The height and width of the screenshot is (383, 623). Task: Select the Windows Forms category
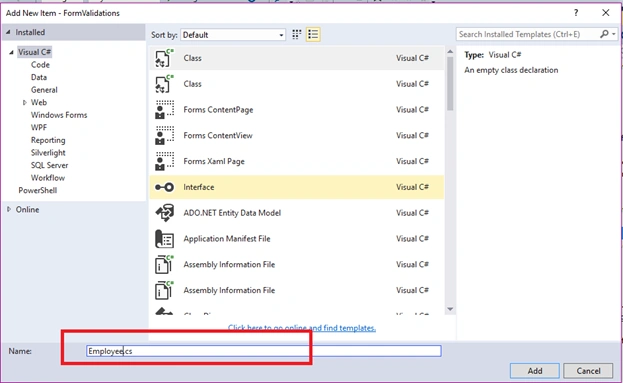[59, 115]
